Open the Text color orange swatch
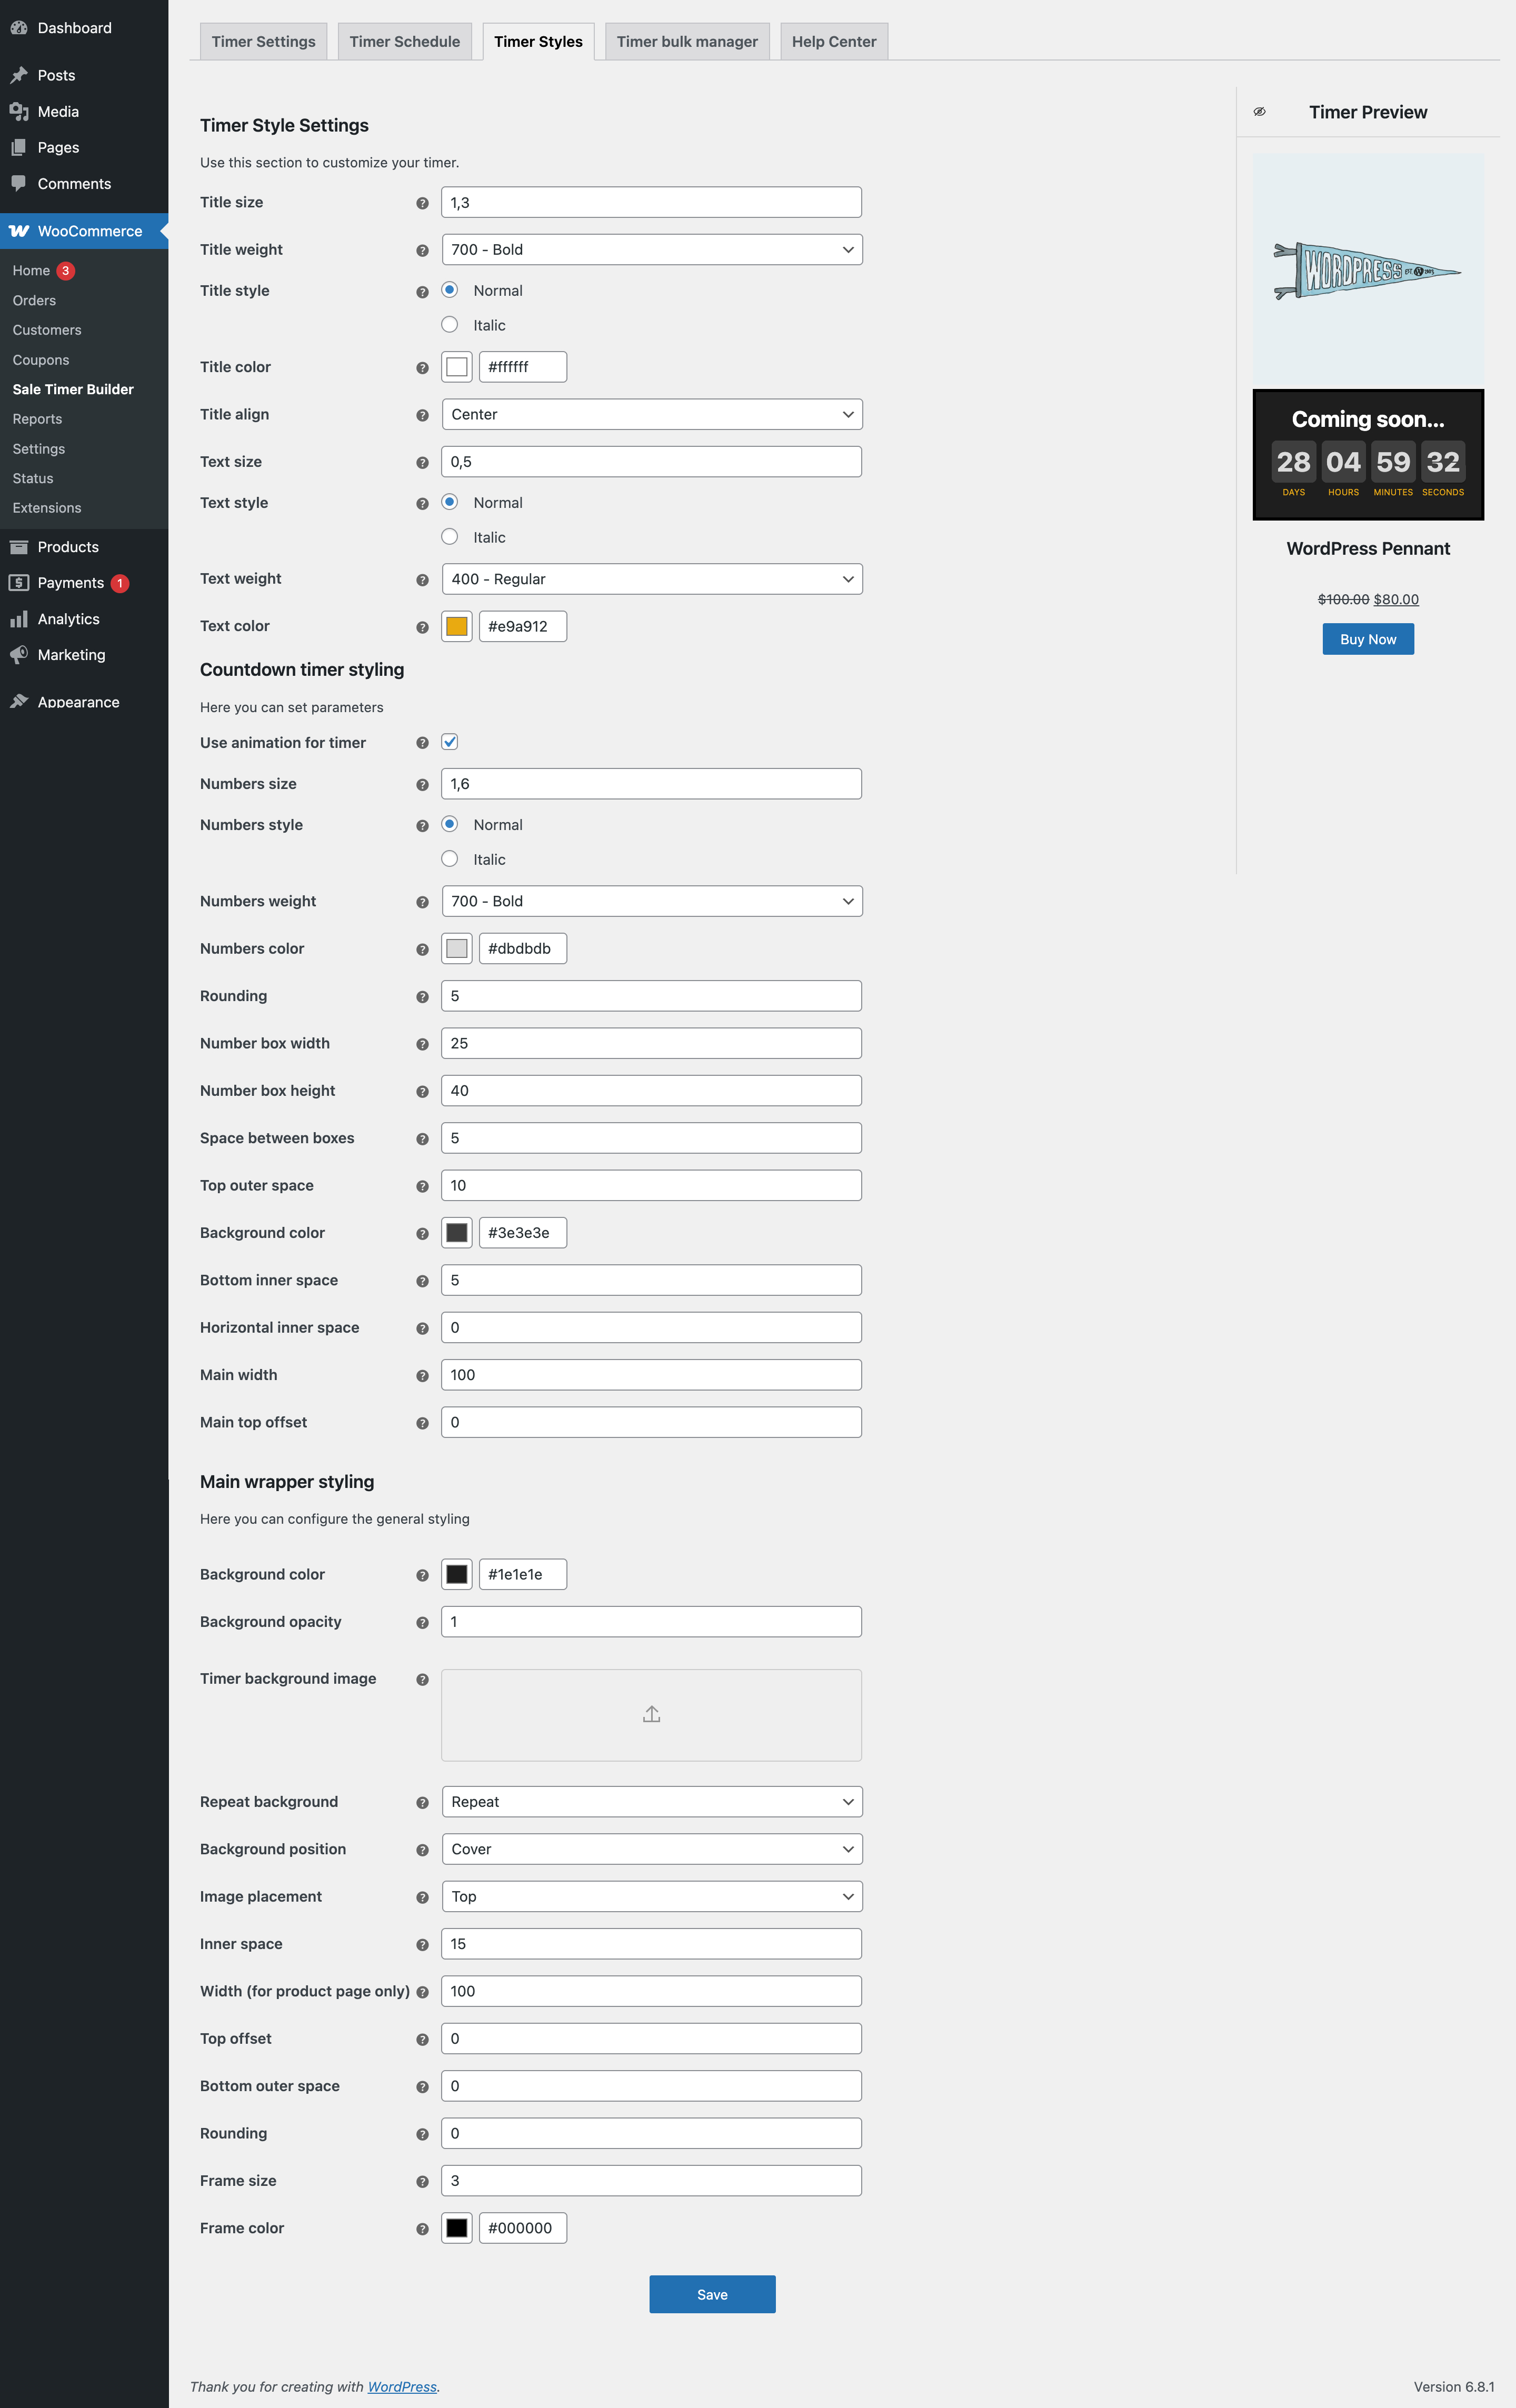Viewport: 1516px width, 2408px height. click(x=457, y=626)
